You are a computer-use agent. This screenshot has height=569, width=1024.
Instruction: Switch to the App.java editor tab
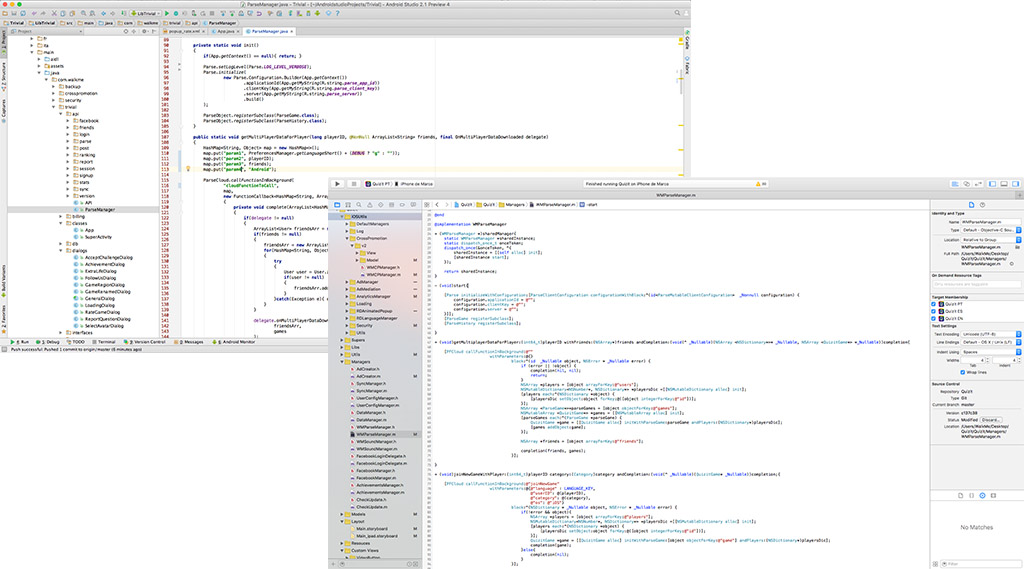coord(225,31)
